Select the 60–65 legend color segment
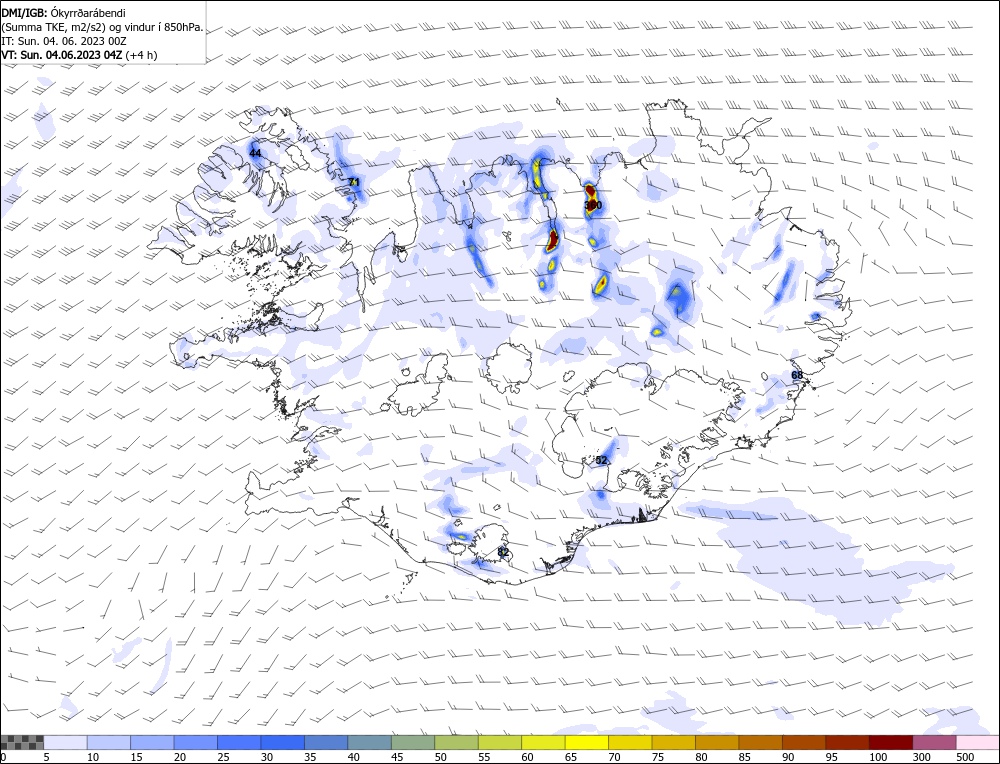The height and width of the screenshot is (764, 1000). 543,742
